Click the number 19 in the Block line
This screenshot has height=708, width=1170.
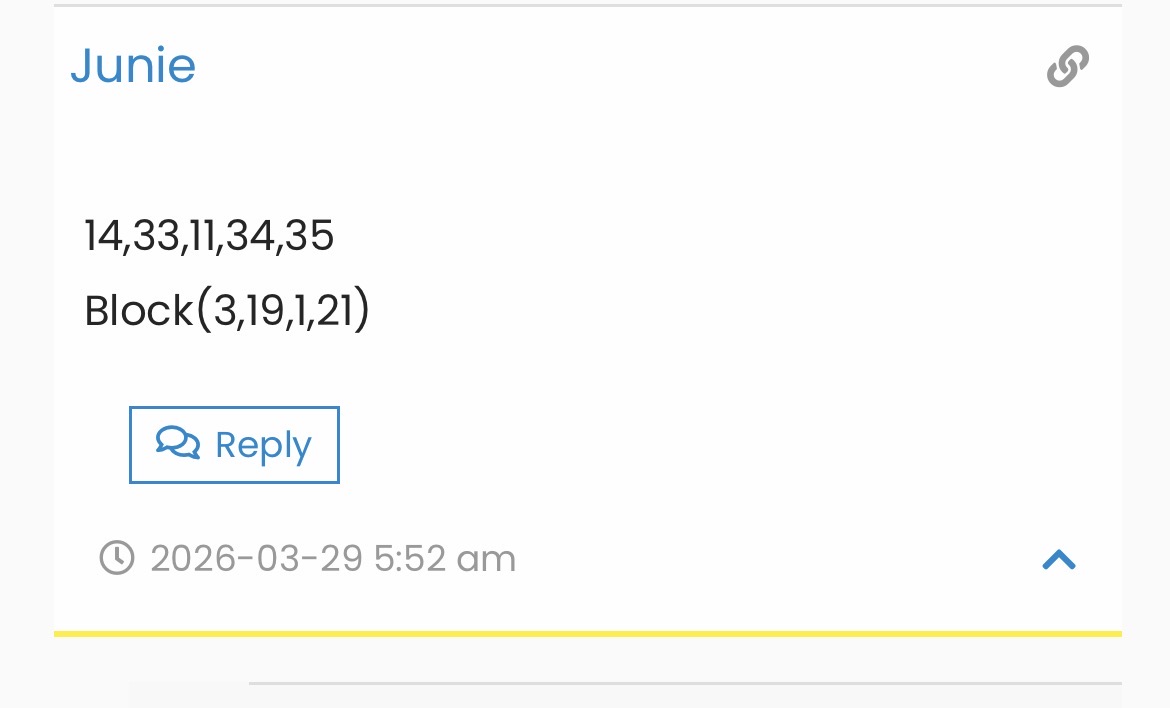(266, 311)
